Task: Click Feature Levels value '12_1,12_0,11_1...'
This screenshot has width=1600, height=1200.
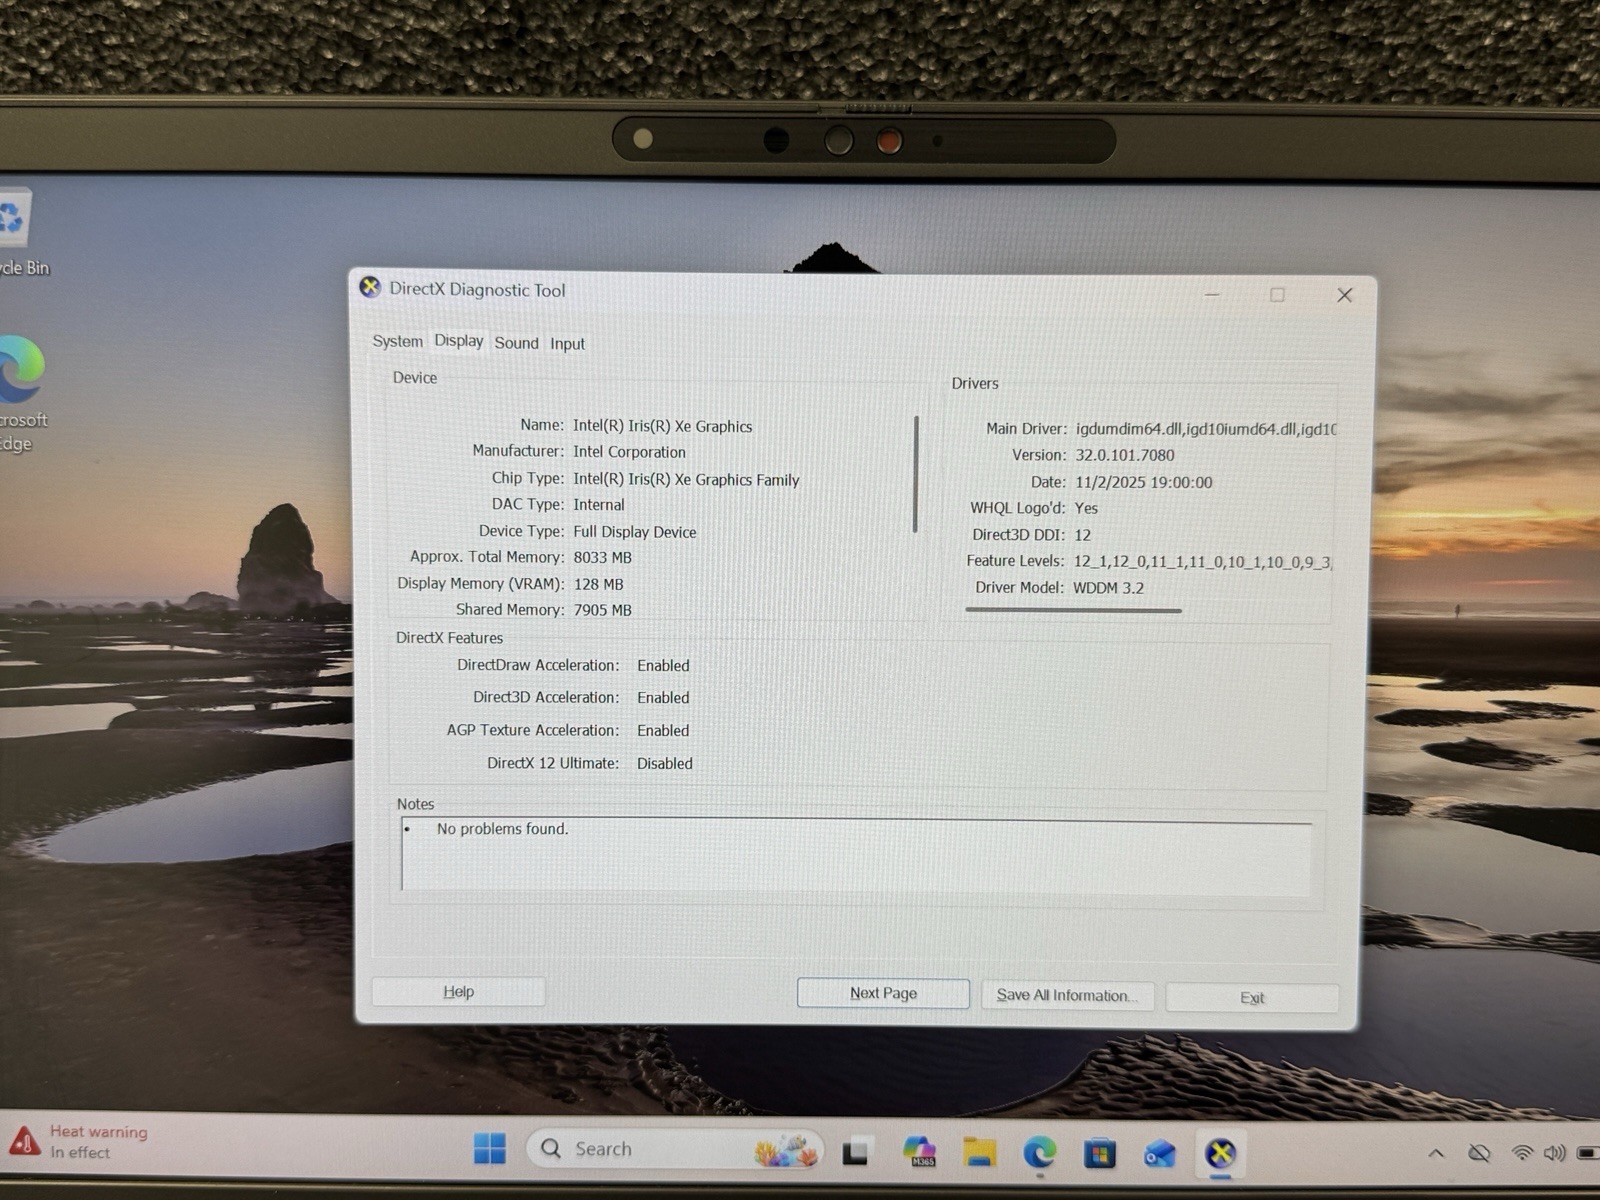Action: (1202, 562)
